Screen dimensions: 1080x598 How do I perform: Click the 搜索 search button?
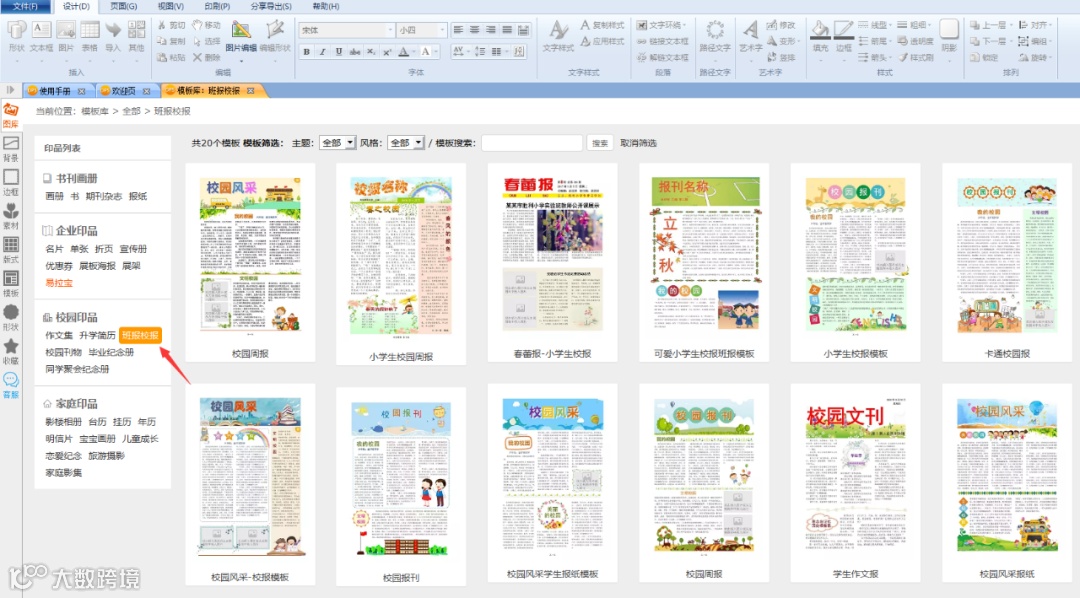click(600, 143)
